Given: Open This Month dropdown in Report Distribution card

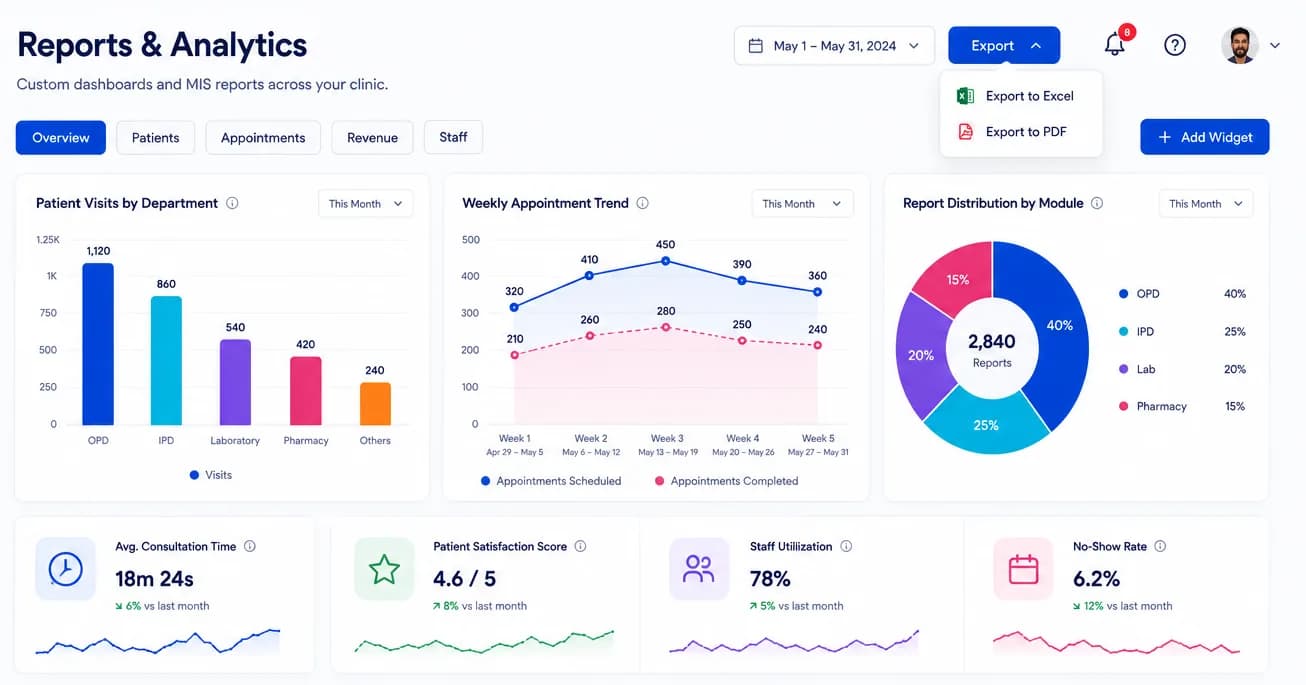Looking at the screenshot, I should [1206, 203].
